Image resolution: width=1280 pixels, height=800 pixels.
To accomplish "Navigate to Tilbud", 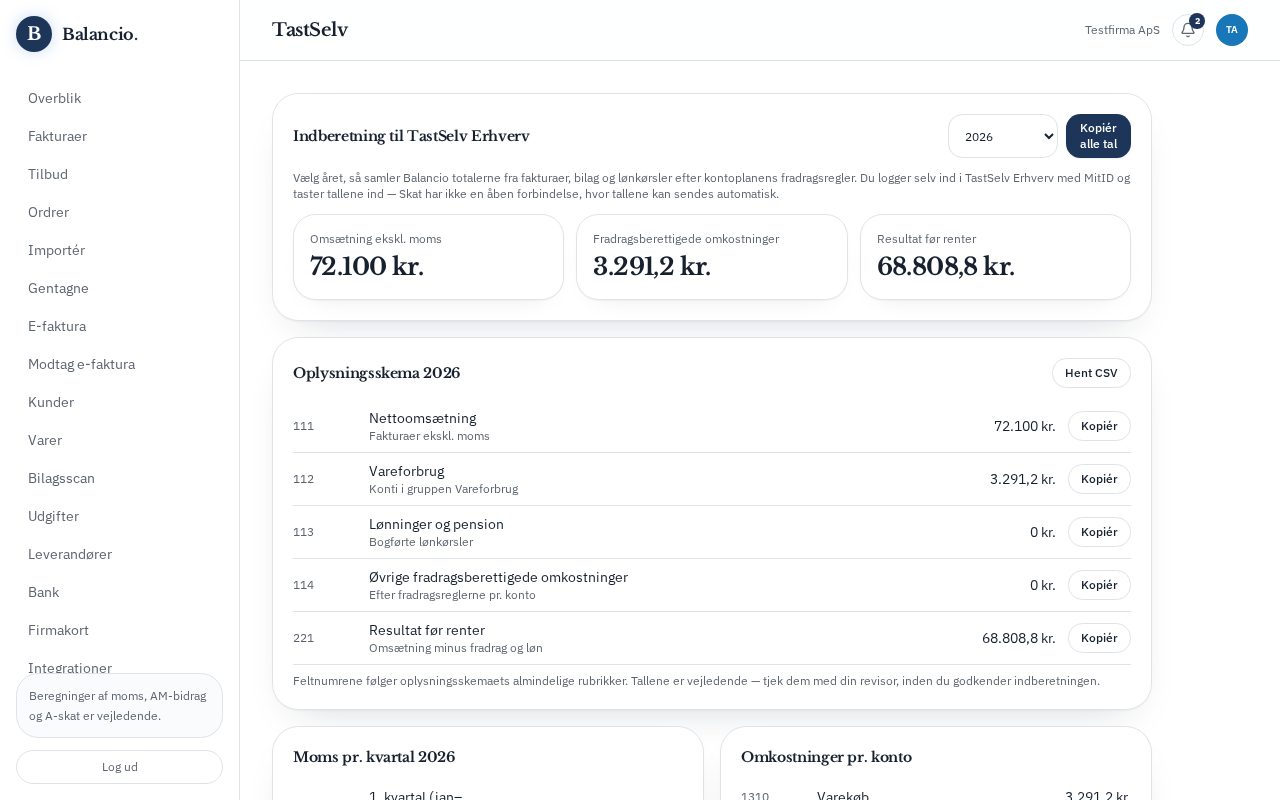I will coord(120,174).
